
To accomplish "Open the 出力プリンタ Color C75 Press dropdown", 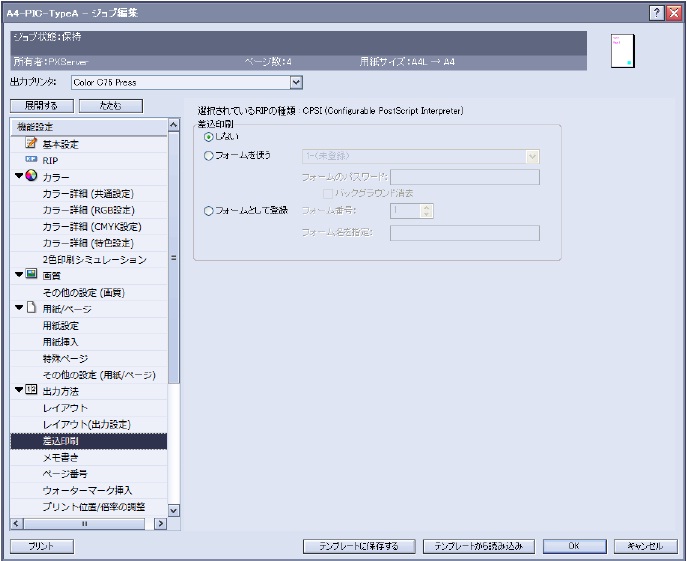I will click(x=295, y=82).
